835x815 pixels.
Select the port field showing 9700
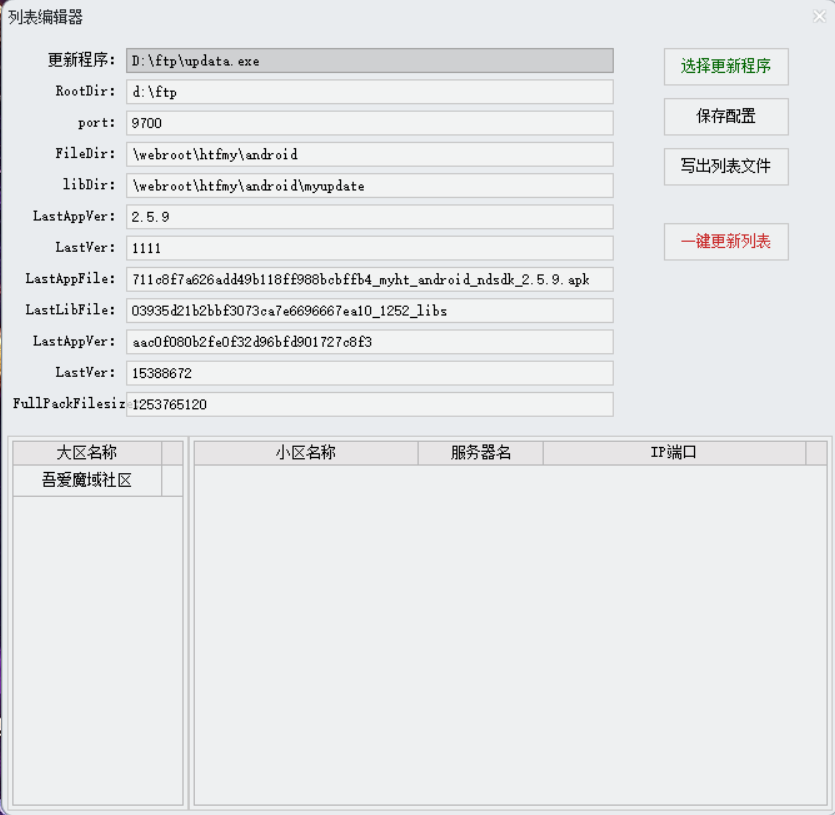click(370, 123)
